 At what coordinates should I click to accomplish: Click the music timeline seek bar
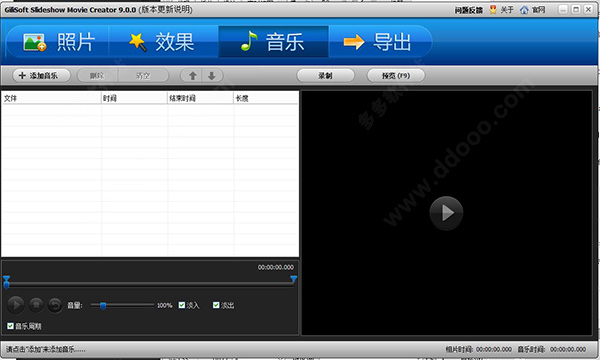point(150,284)
